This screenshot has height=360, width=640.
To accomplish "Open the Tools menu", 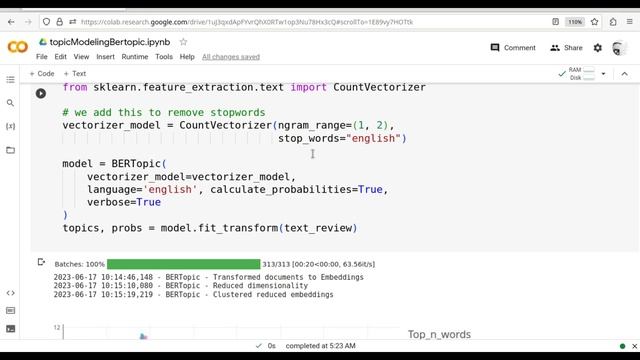I will 164,57.
